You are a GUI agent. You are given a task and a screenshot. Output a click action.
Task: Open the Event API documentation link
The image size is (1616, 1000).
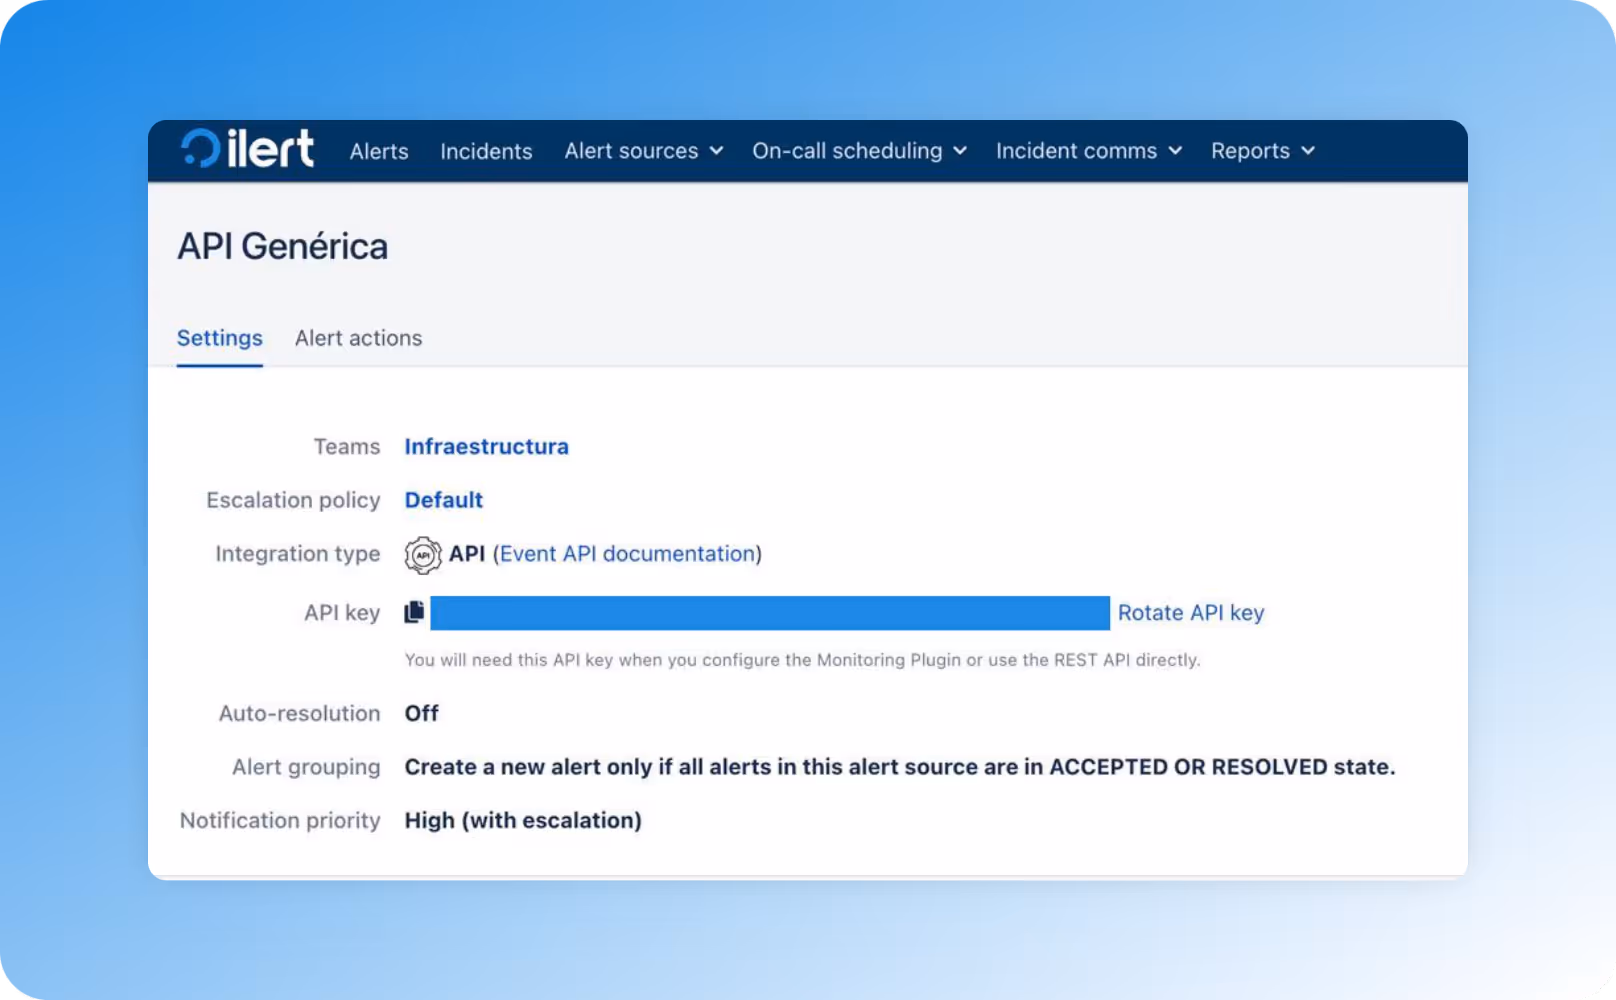point(627,554)
